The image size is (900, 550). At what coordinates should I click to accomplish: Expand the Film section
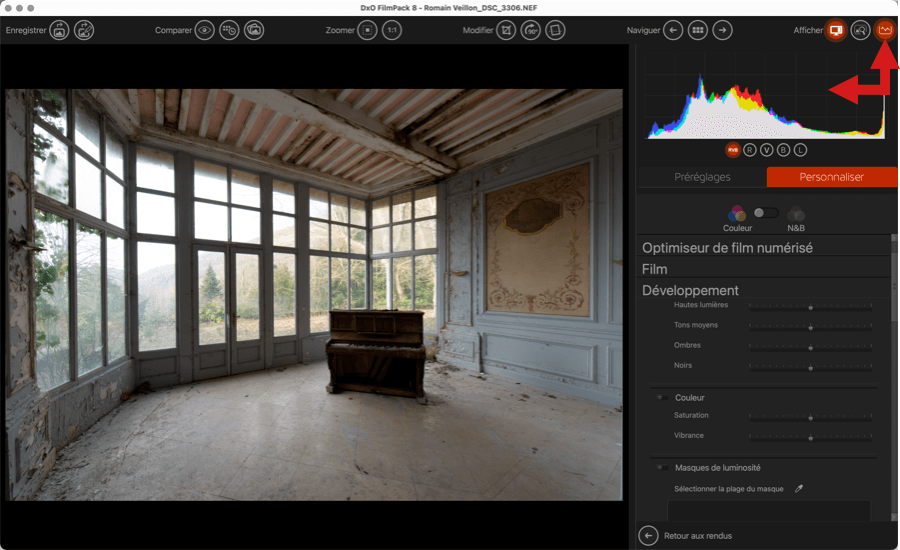[x=655, y=269]
